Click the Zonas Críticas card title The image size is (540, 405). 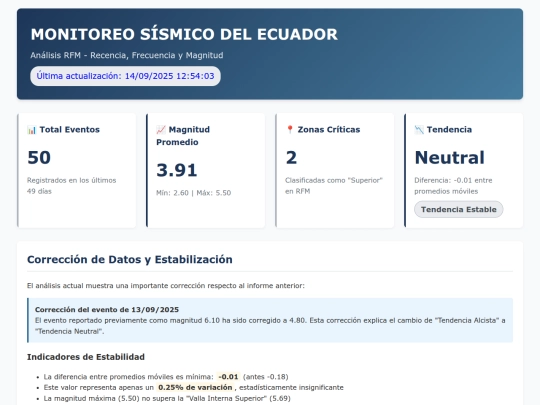point(329,130)
